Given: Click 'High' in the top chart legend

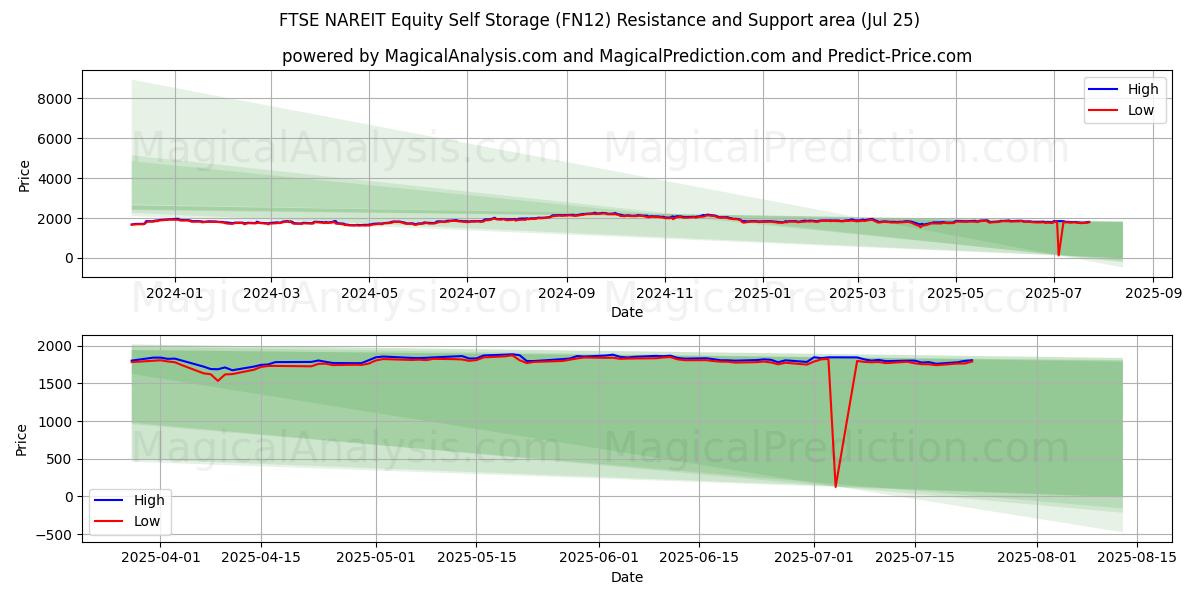Looking at the screenshot, I should pyautogui.click(x=1143, y=89).
